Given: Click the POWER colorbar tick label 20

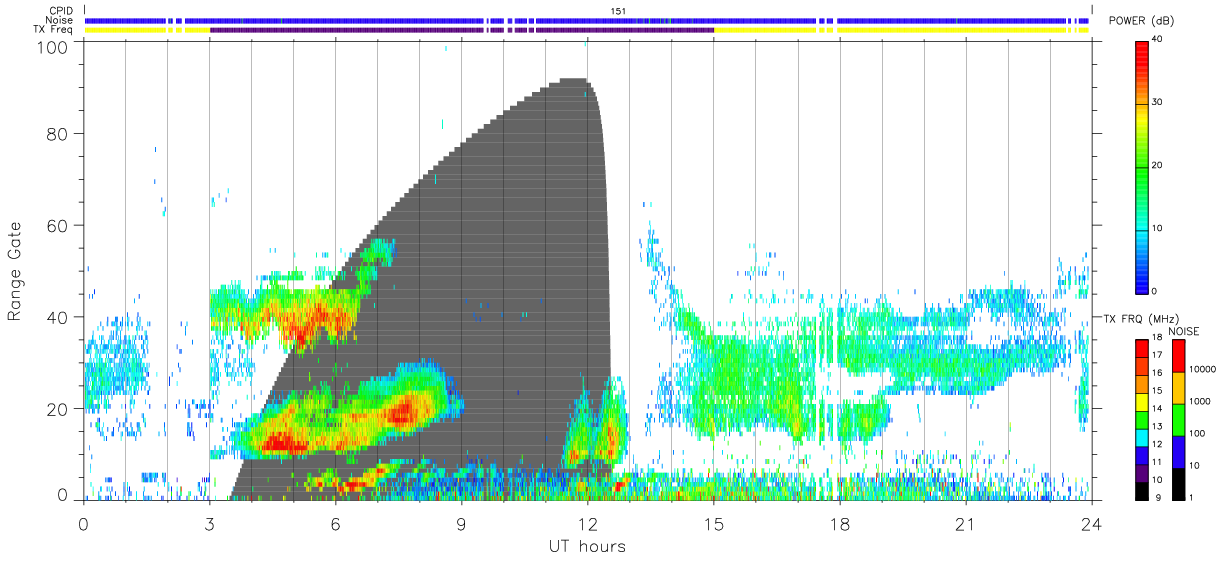Looking at the screenshot, I should pyautogui.click(x=1156, y=166).
